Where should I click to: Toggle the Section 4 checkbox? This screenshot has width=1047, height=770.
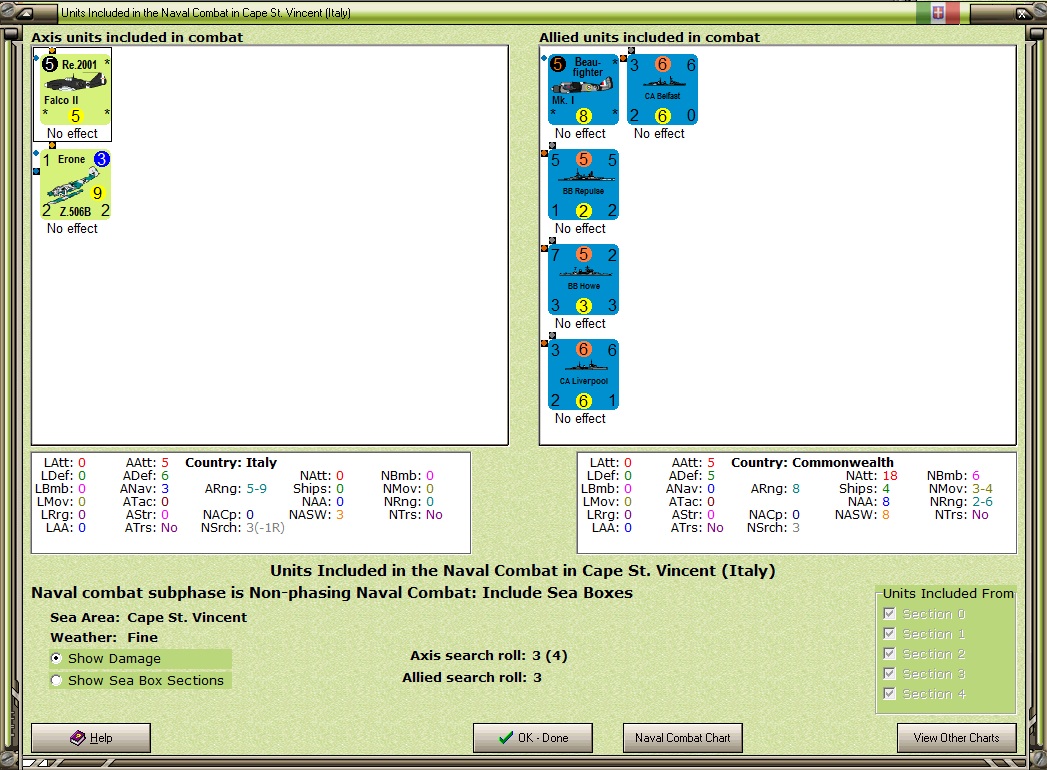coord(889,694)
